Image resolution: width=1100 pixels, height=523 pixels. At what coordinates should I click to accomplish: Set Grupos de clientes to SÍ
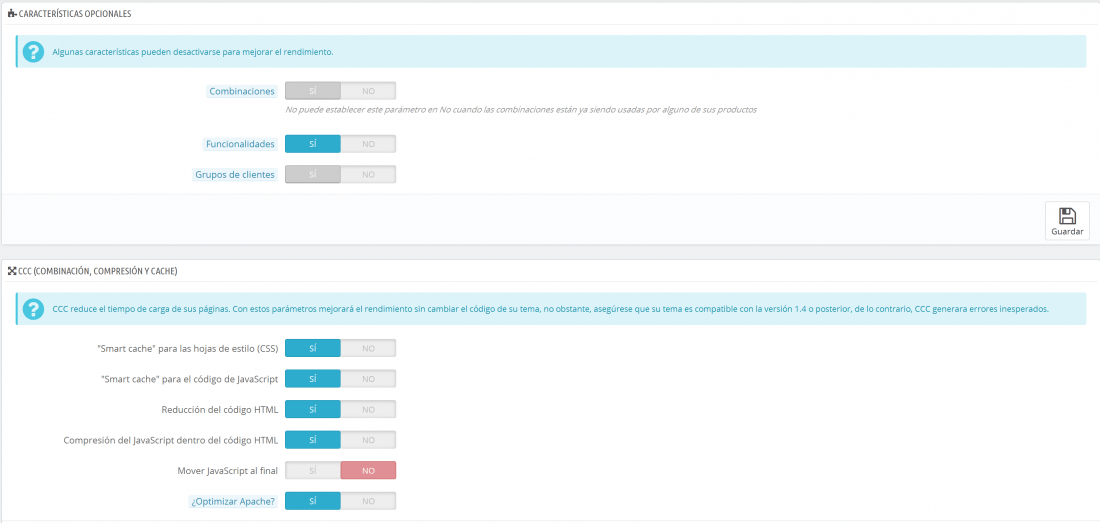[x=313, y=175]
